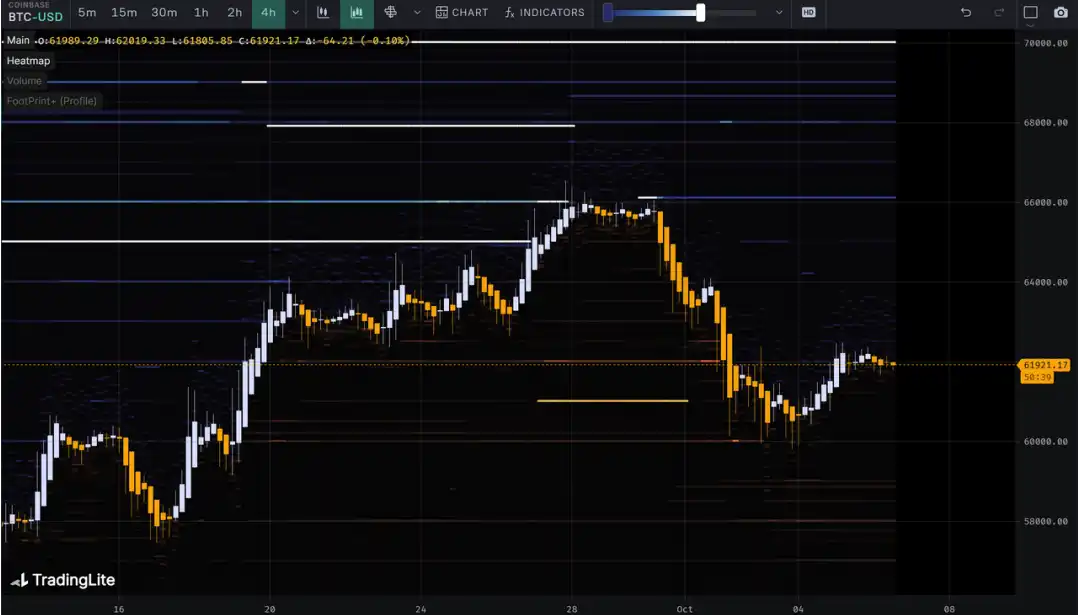Switch to the 1h timeframe
Image resolution: width=1078 pixels, height=615 pixels.
pyautogui.click(x=201, y=13)
